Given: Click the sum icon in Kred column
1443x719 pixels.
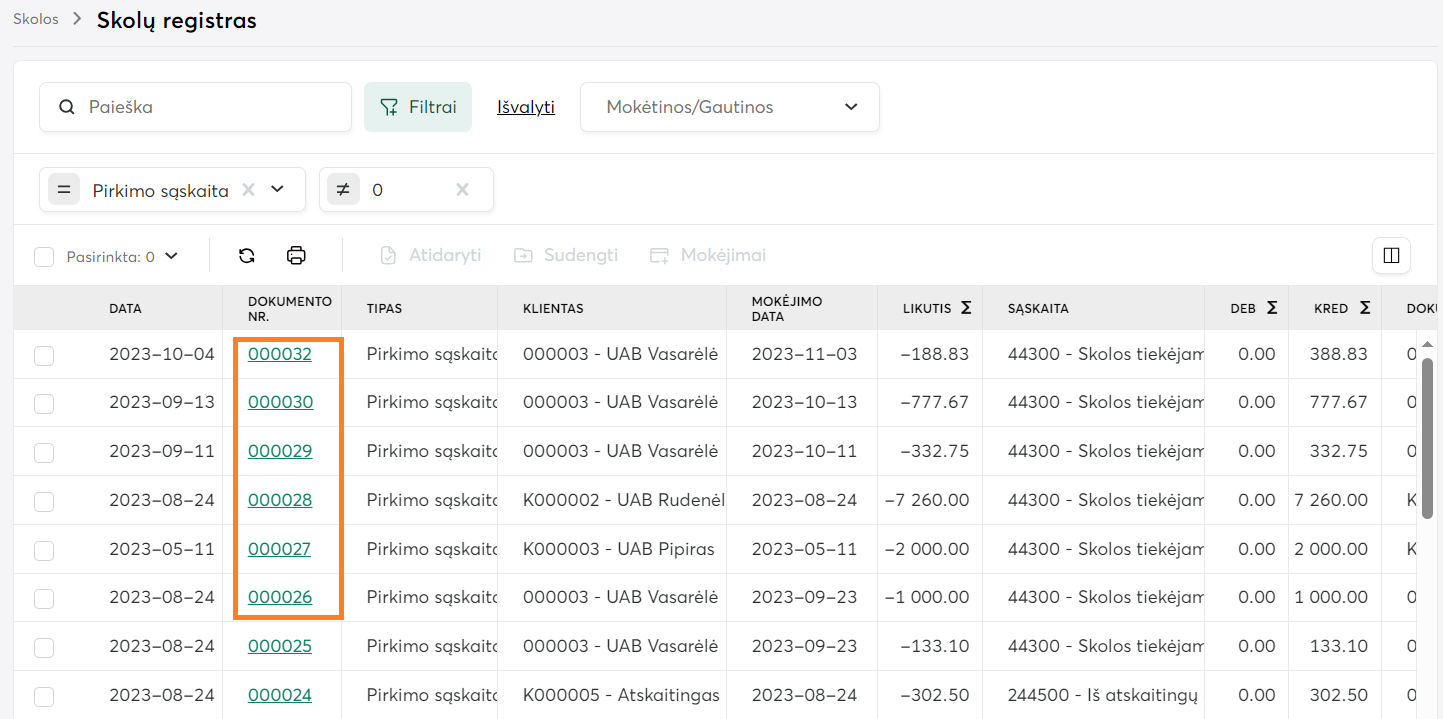Looking at the screenshot, I should (1365, 308).
